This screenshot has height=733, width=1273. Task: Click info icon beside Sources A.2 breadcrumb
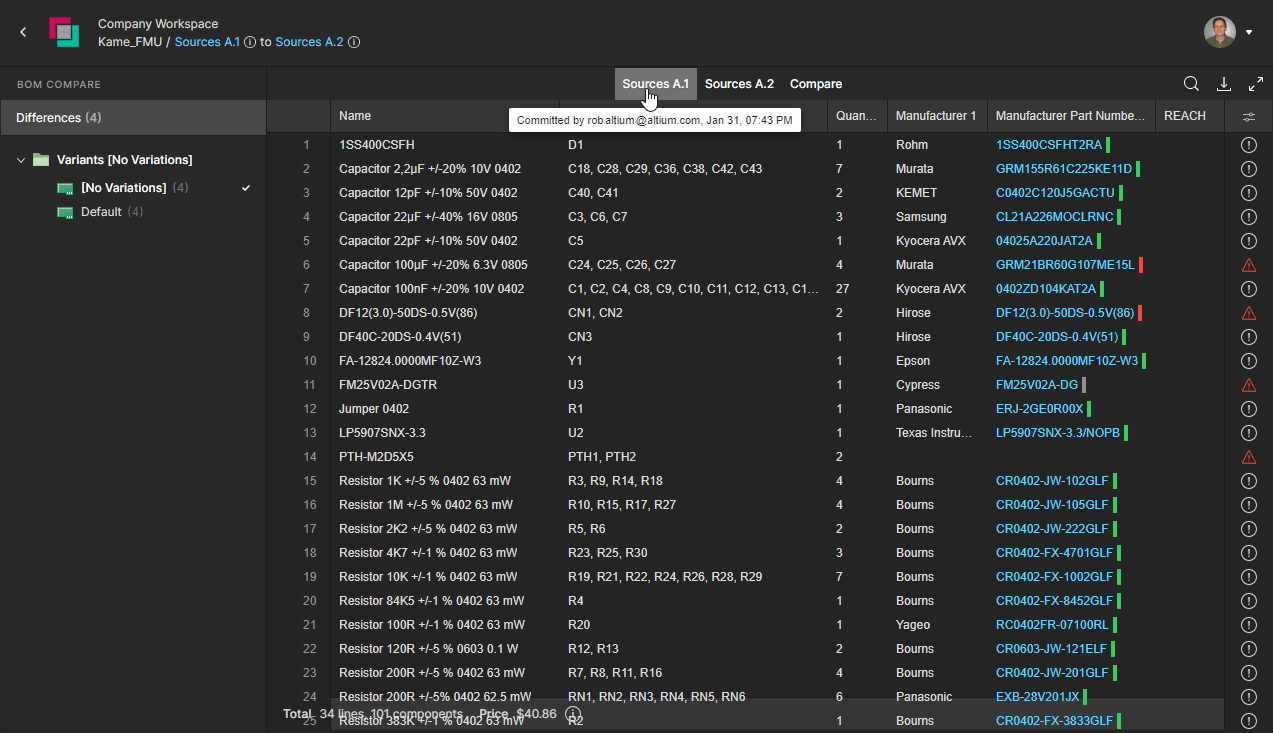[x=354, y=42]
